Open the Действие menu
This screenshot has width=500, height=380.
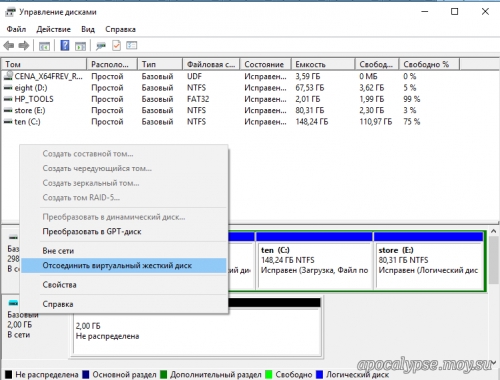pos(53,29)
